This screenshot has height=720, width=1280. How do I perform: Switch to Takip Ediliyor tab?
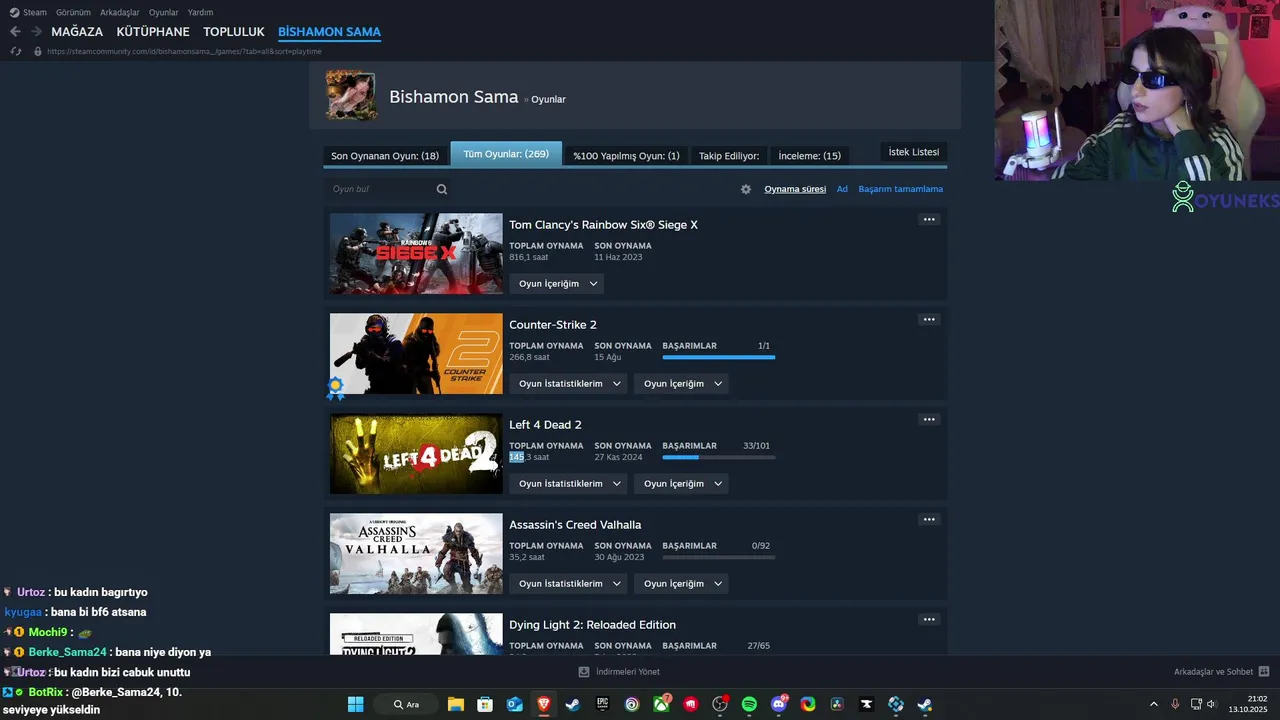coord(729,156)
